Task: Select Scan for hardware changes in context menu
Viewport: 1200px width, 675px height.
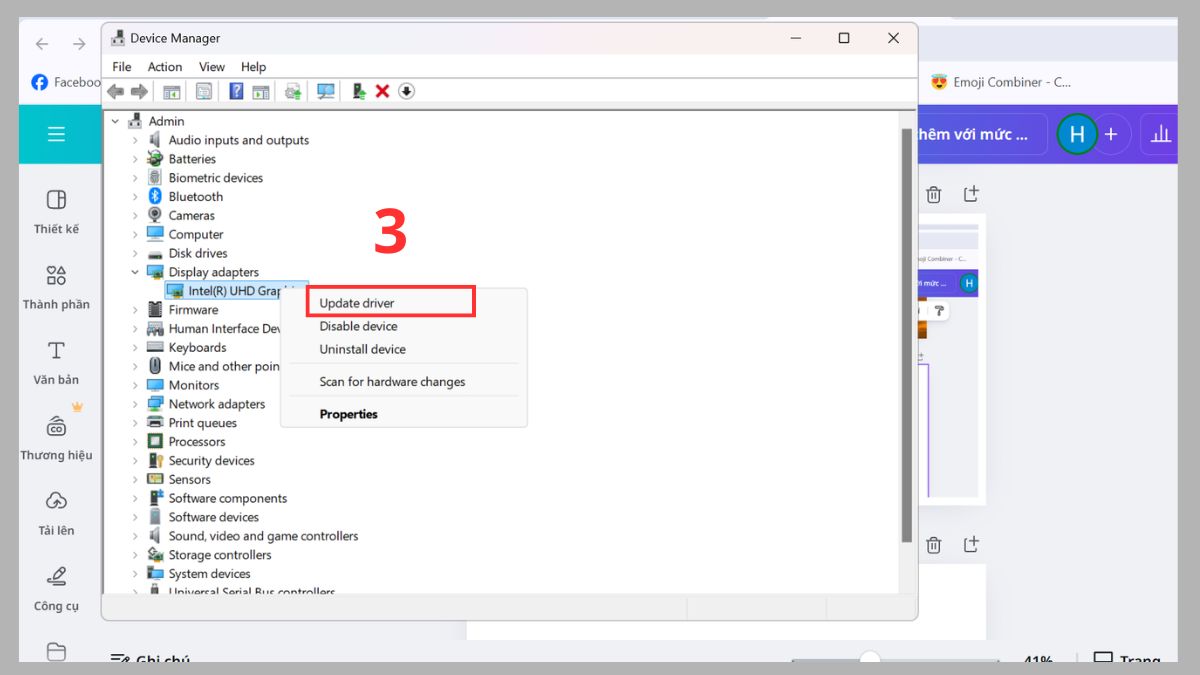Action: pos(392,381)
